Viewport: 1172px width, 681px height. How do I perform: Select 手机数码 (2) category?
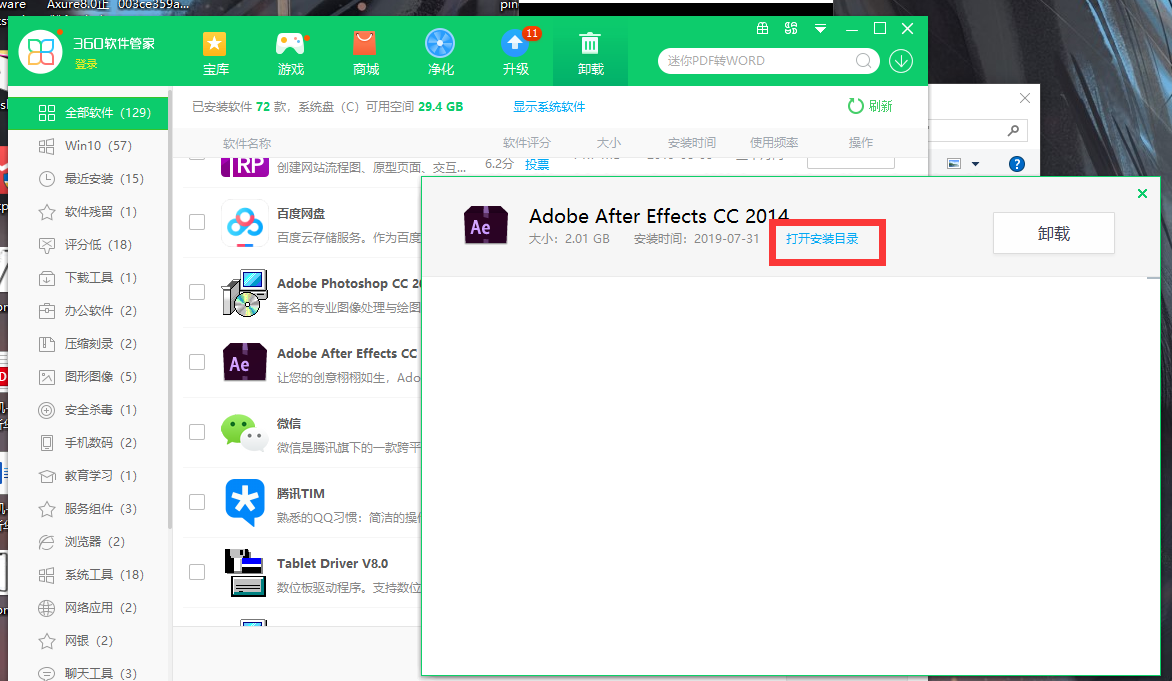88,443
